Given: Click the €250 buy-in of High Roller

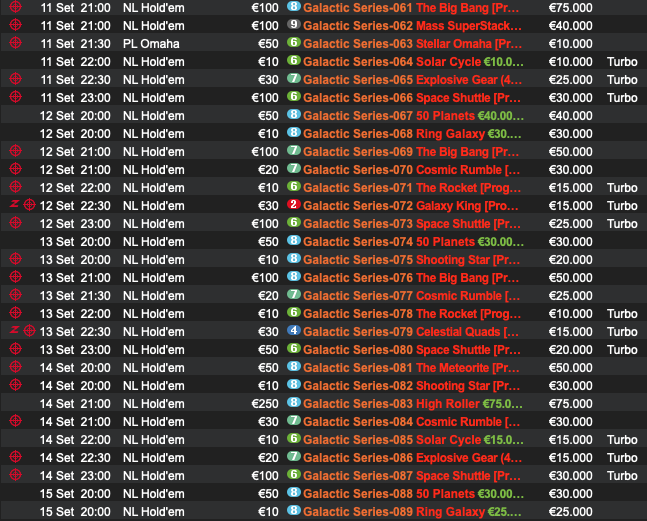Looking at the screenshot, I should tap(265, 404).
